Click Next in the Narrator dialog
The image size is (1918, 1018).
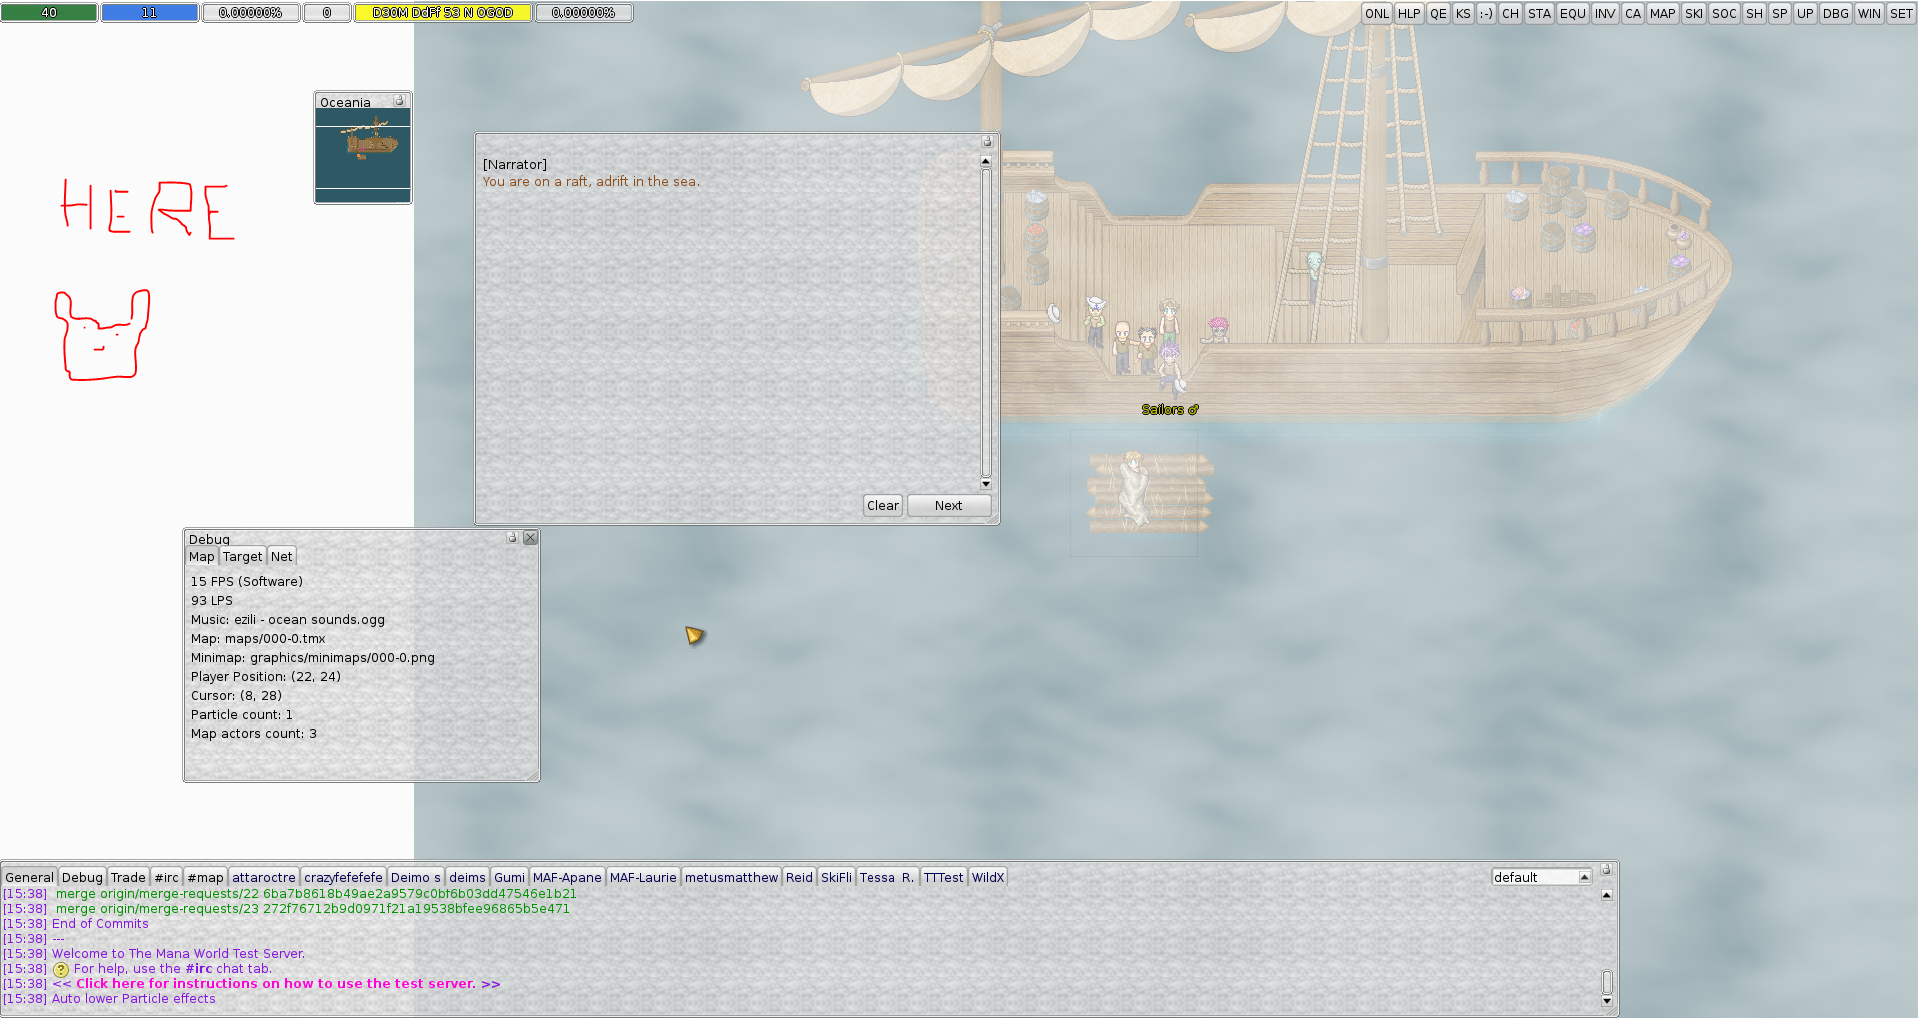[949, 505]
